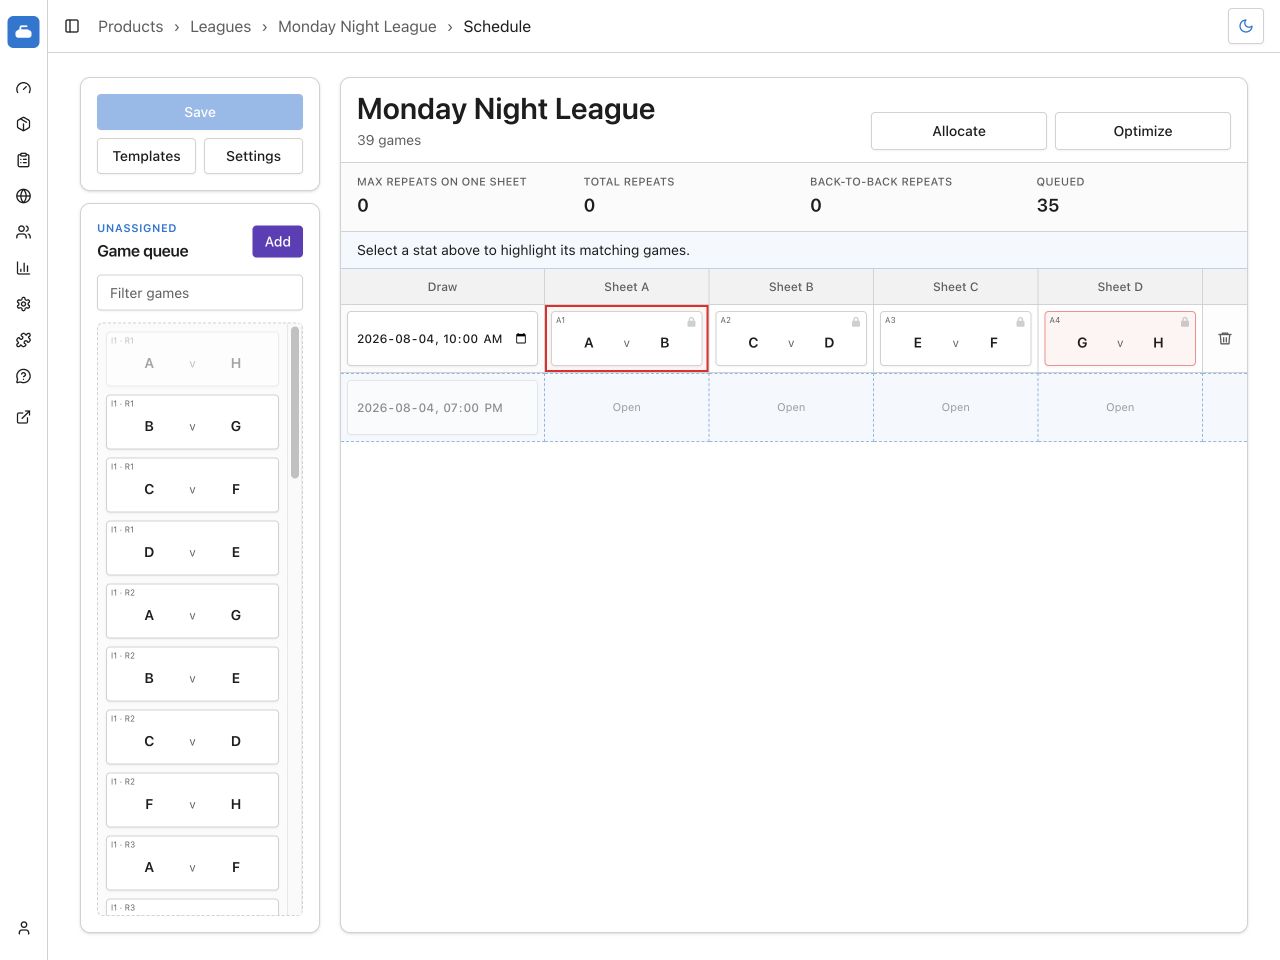
Task: Open the help question bubble icon
Action: click(24, 376)
